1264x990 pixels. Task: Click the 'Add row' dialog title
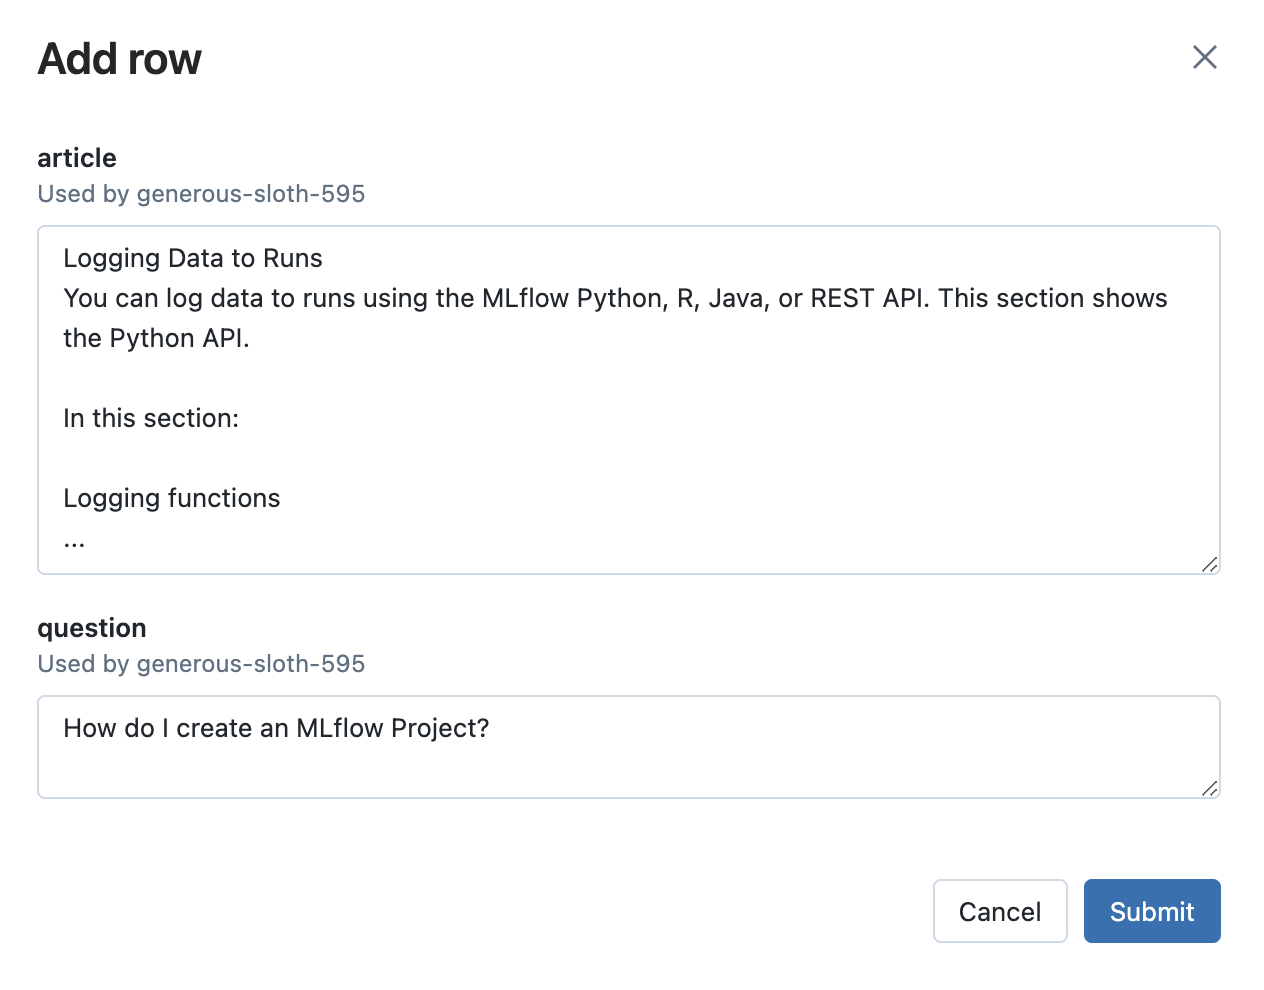tap(120, 59)
